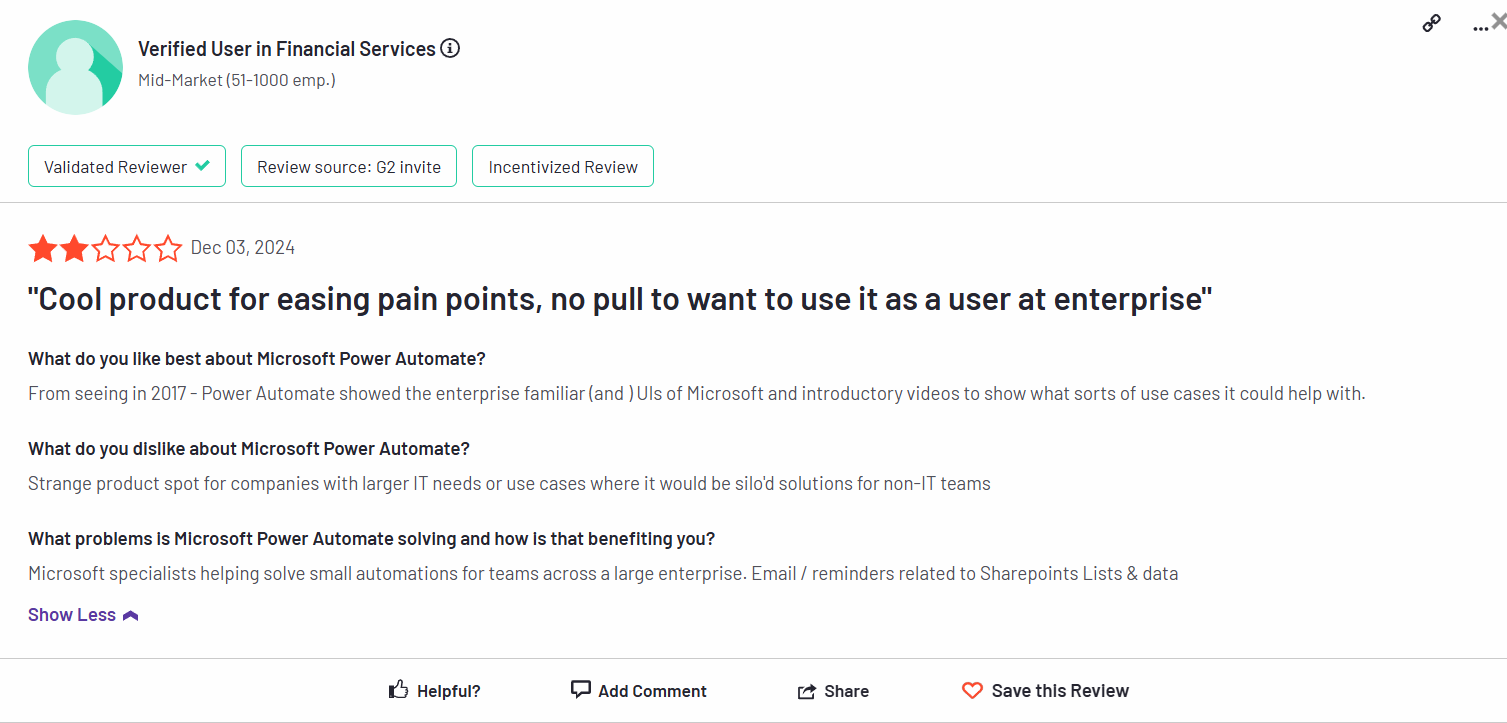Click the Dec 03, 2024 review date
The width and height of the screenshot is (1507, 723).
pyautogui.click(x=243, y=248)
